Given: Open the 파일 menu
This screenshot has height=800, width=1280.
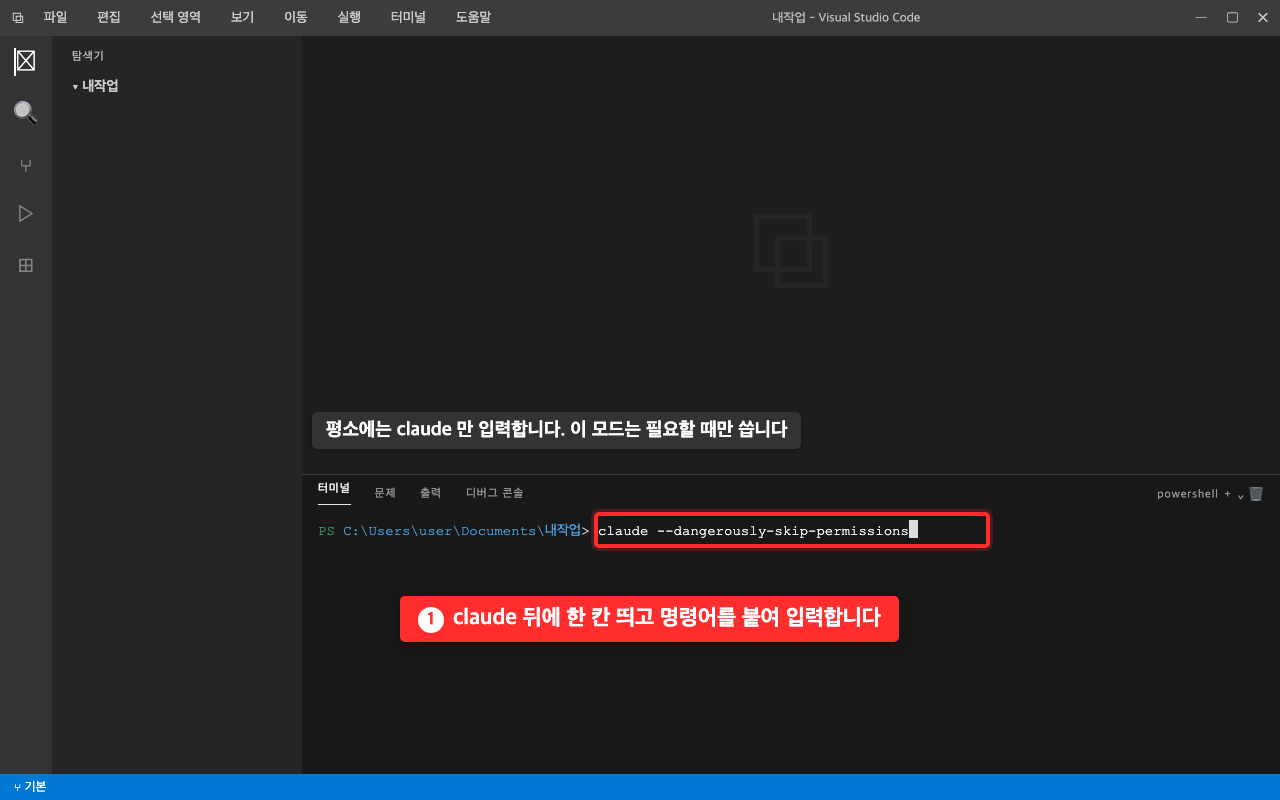Looking at the screenshot, I should pos(55,17).
